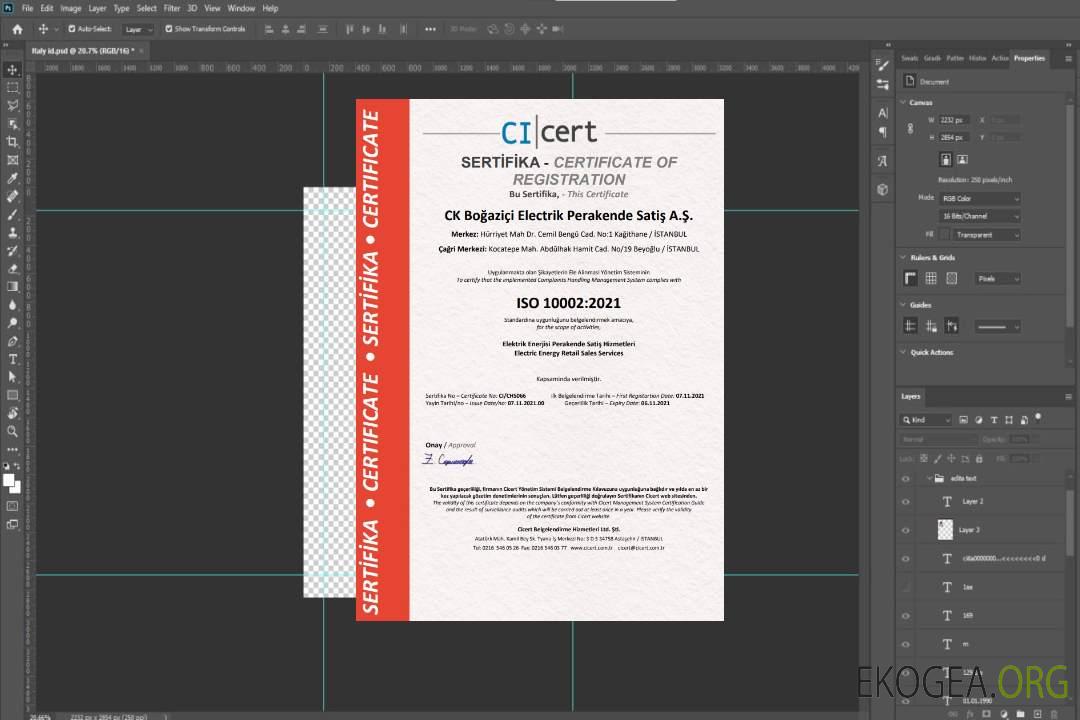The width and height of the screenshot is (1080, 720).
Task: Open the three-dot more options in options bar
Action: coord(430,29)
